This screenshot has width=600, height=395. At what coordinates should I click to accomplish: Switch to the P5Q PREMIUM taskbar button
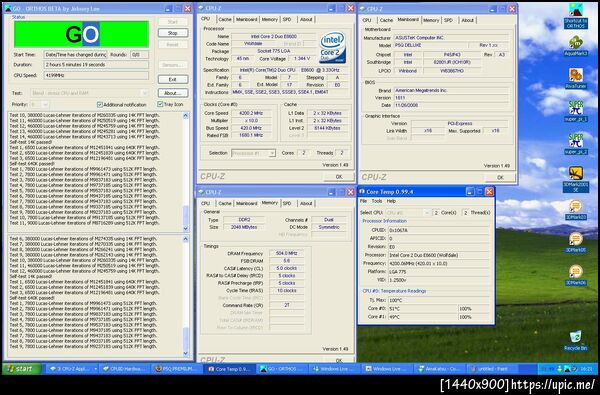(177, 369)
